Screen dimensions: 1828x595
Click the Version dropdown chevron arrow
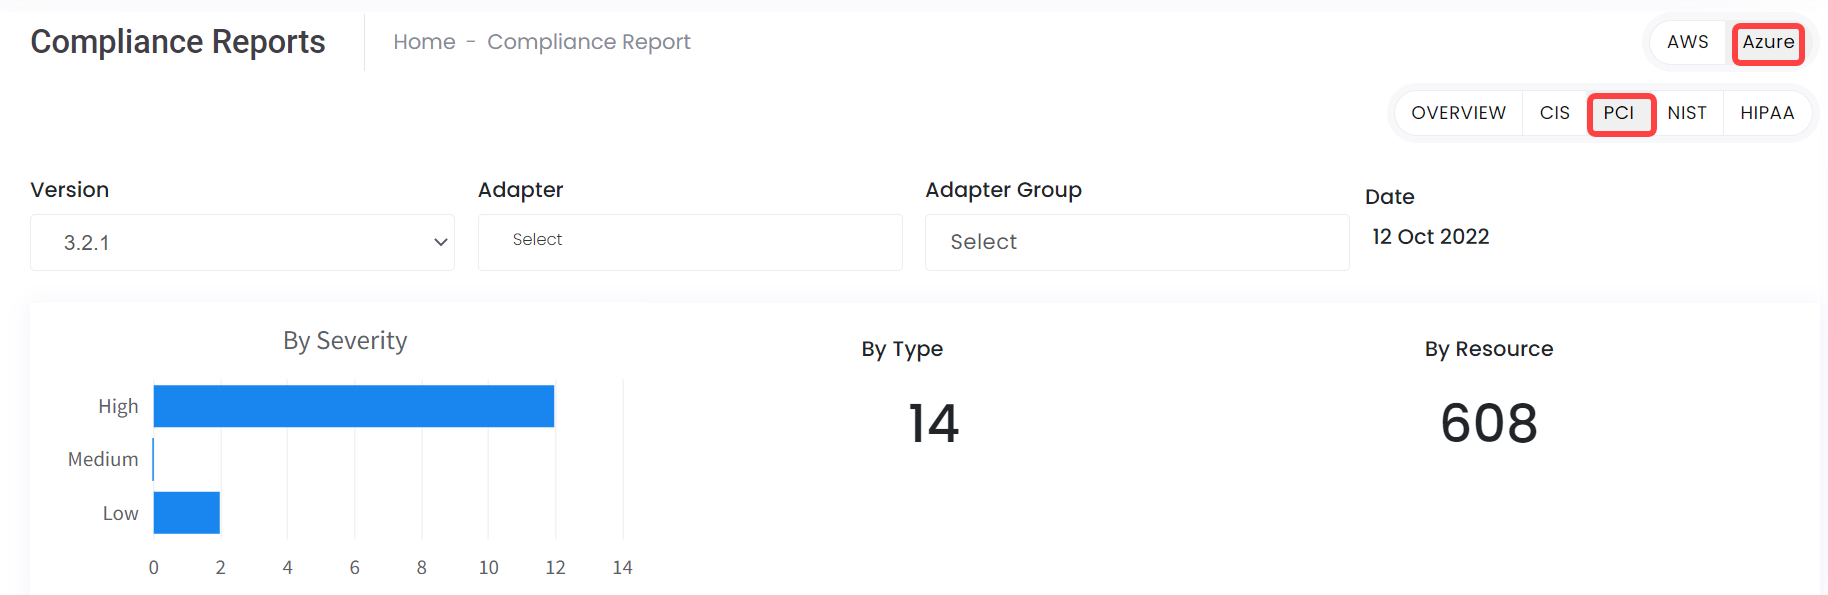440,242
